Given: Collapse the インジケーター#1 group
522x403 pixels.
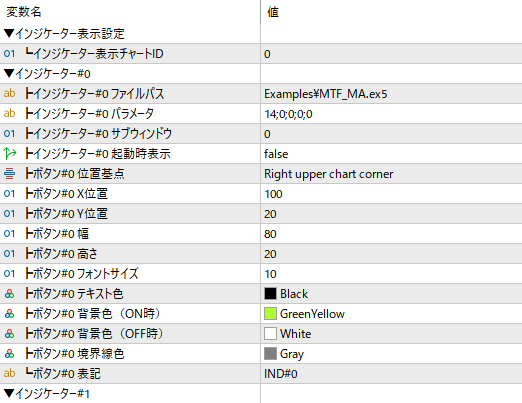Looking at the screenshot, I should pos(9,394).
